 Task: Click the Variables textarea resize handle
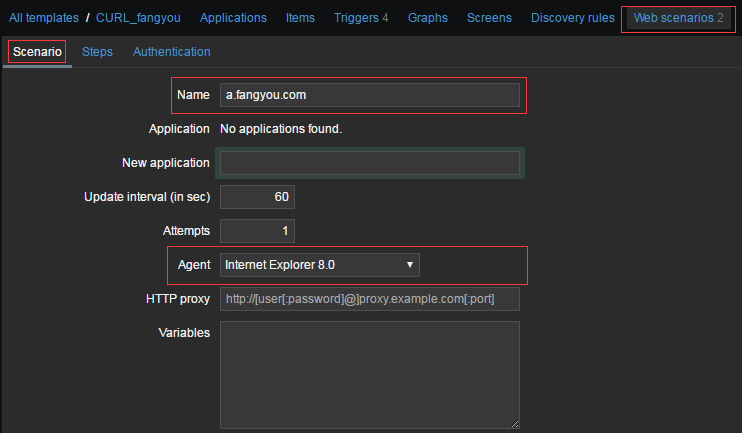pyautogui.click(x=515, y=424)
